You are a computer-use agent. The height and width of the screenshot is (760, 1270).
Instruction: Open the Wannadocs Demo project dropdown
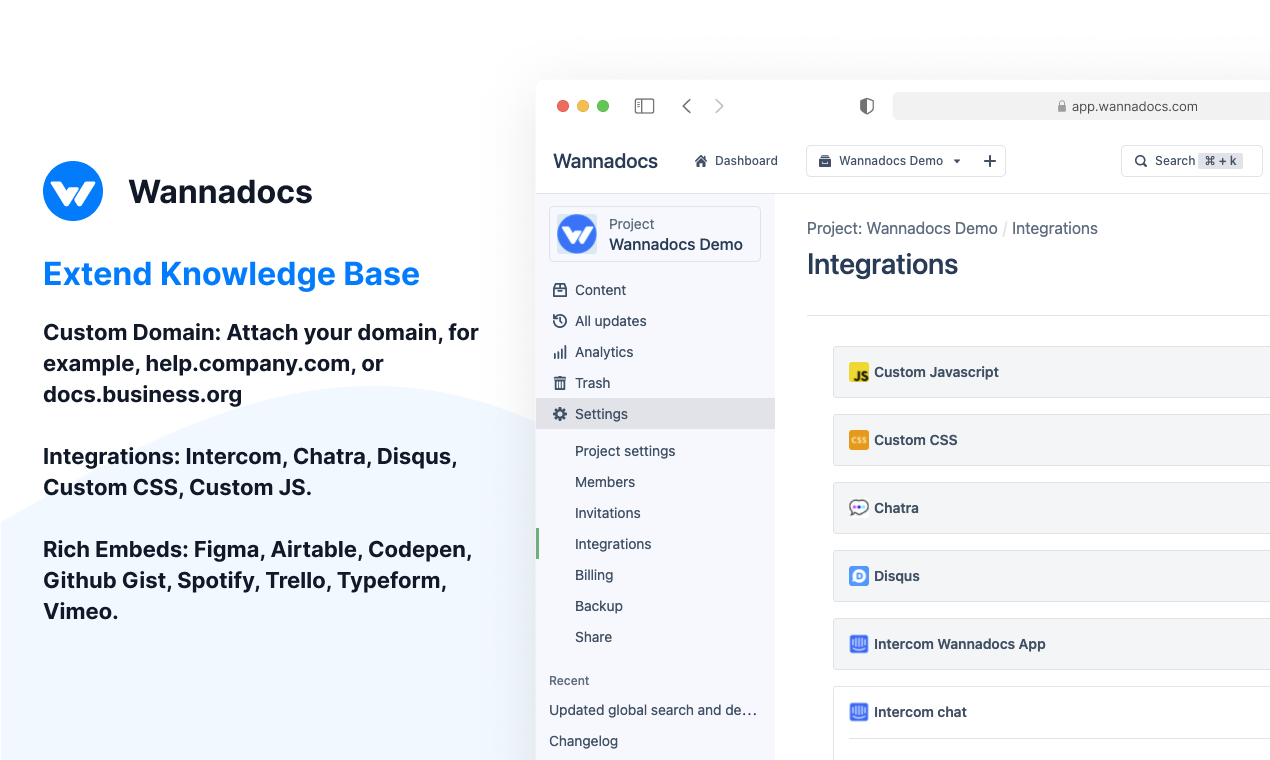tap(890, 161)
